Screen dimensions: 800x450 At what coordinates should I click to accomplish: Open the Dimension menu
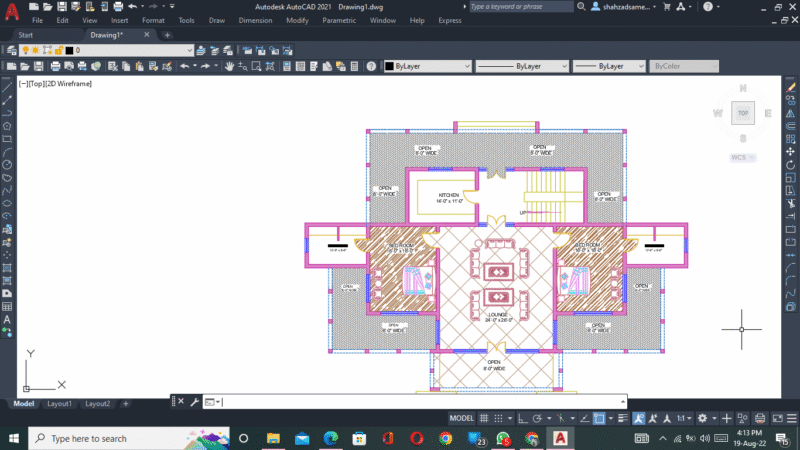coord(256,20)
